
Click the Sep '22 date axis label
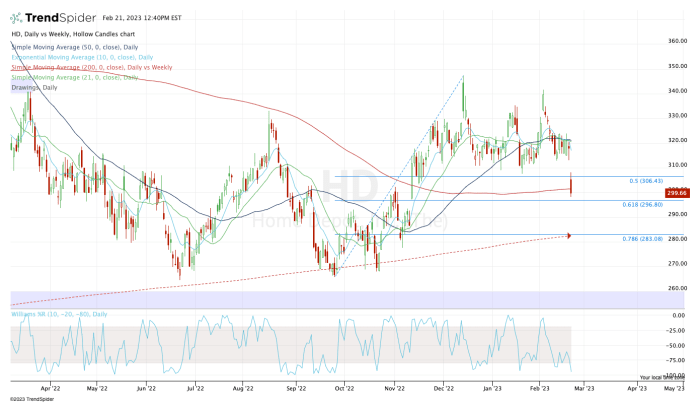(x=296, y=388)
